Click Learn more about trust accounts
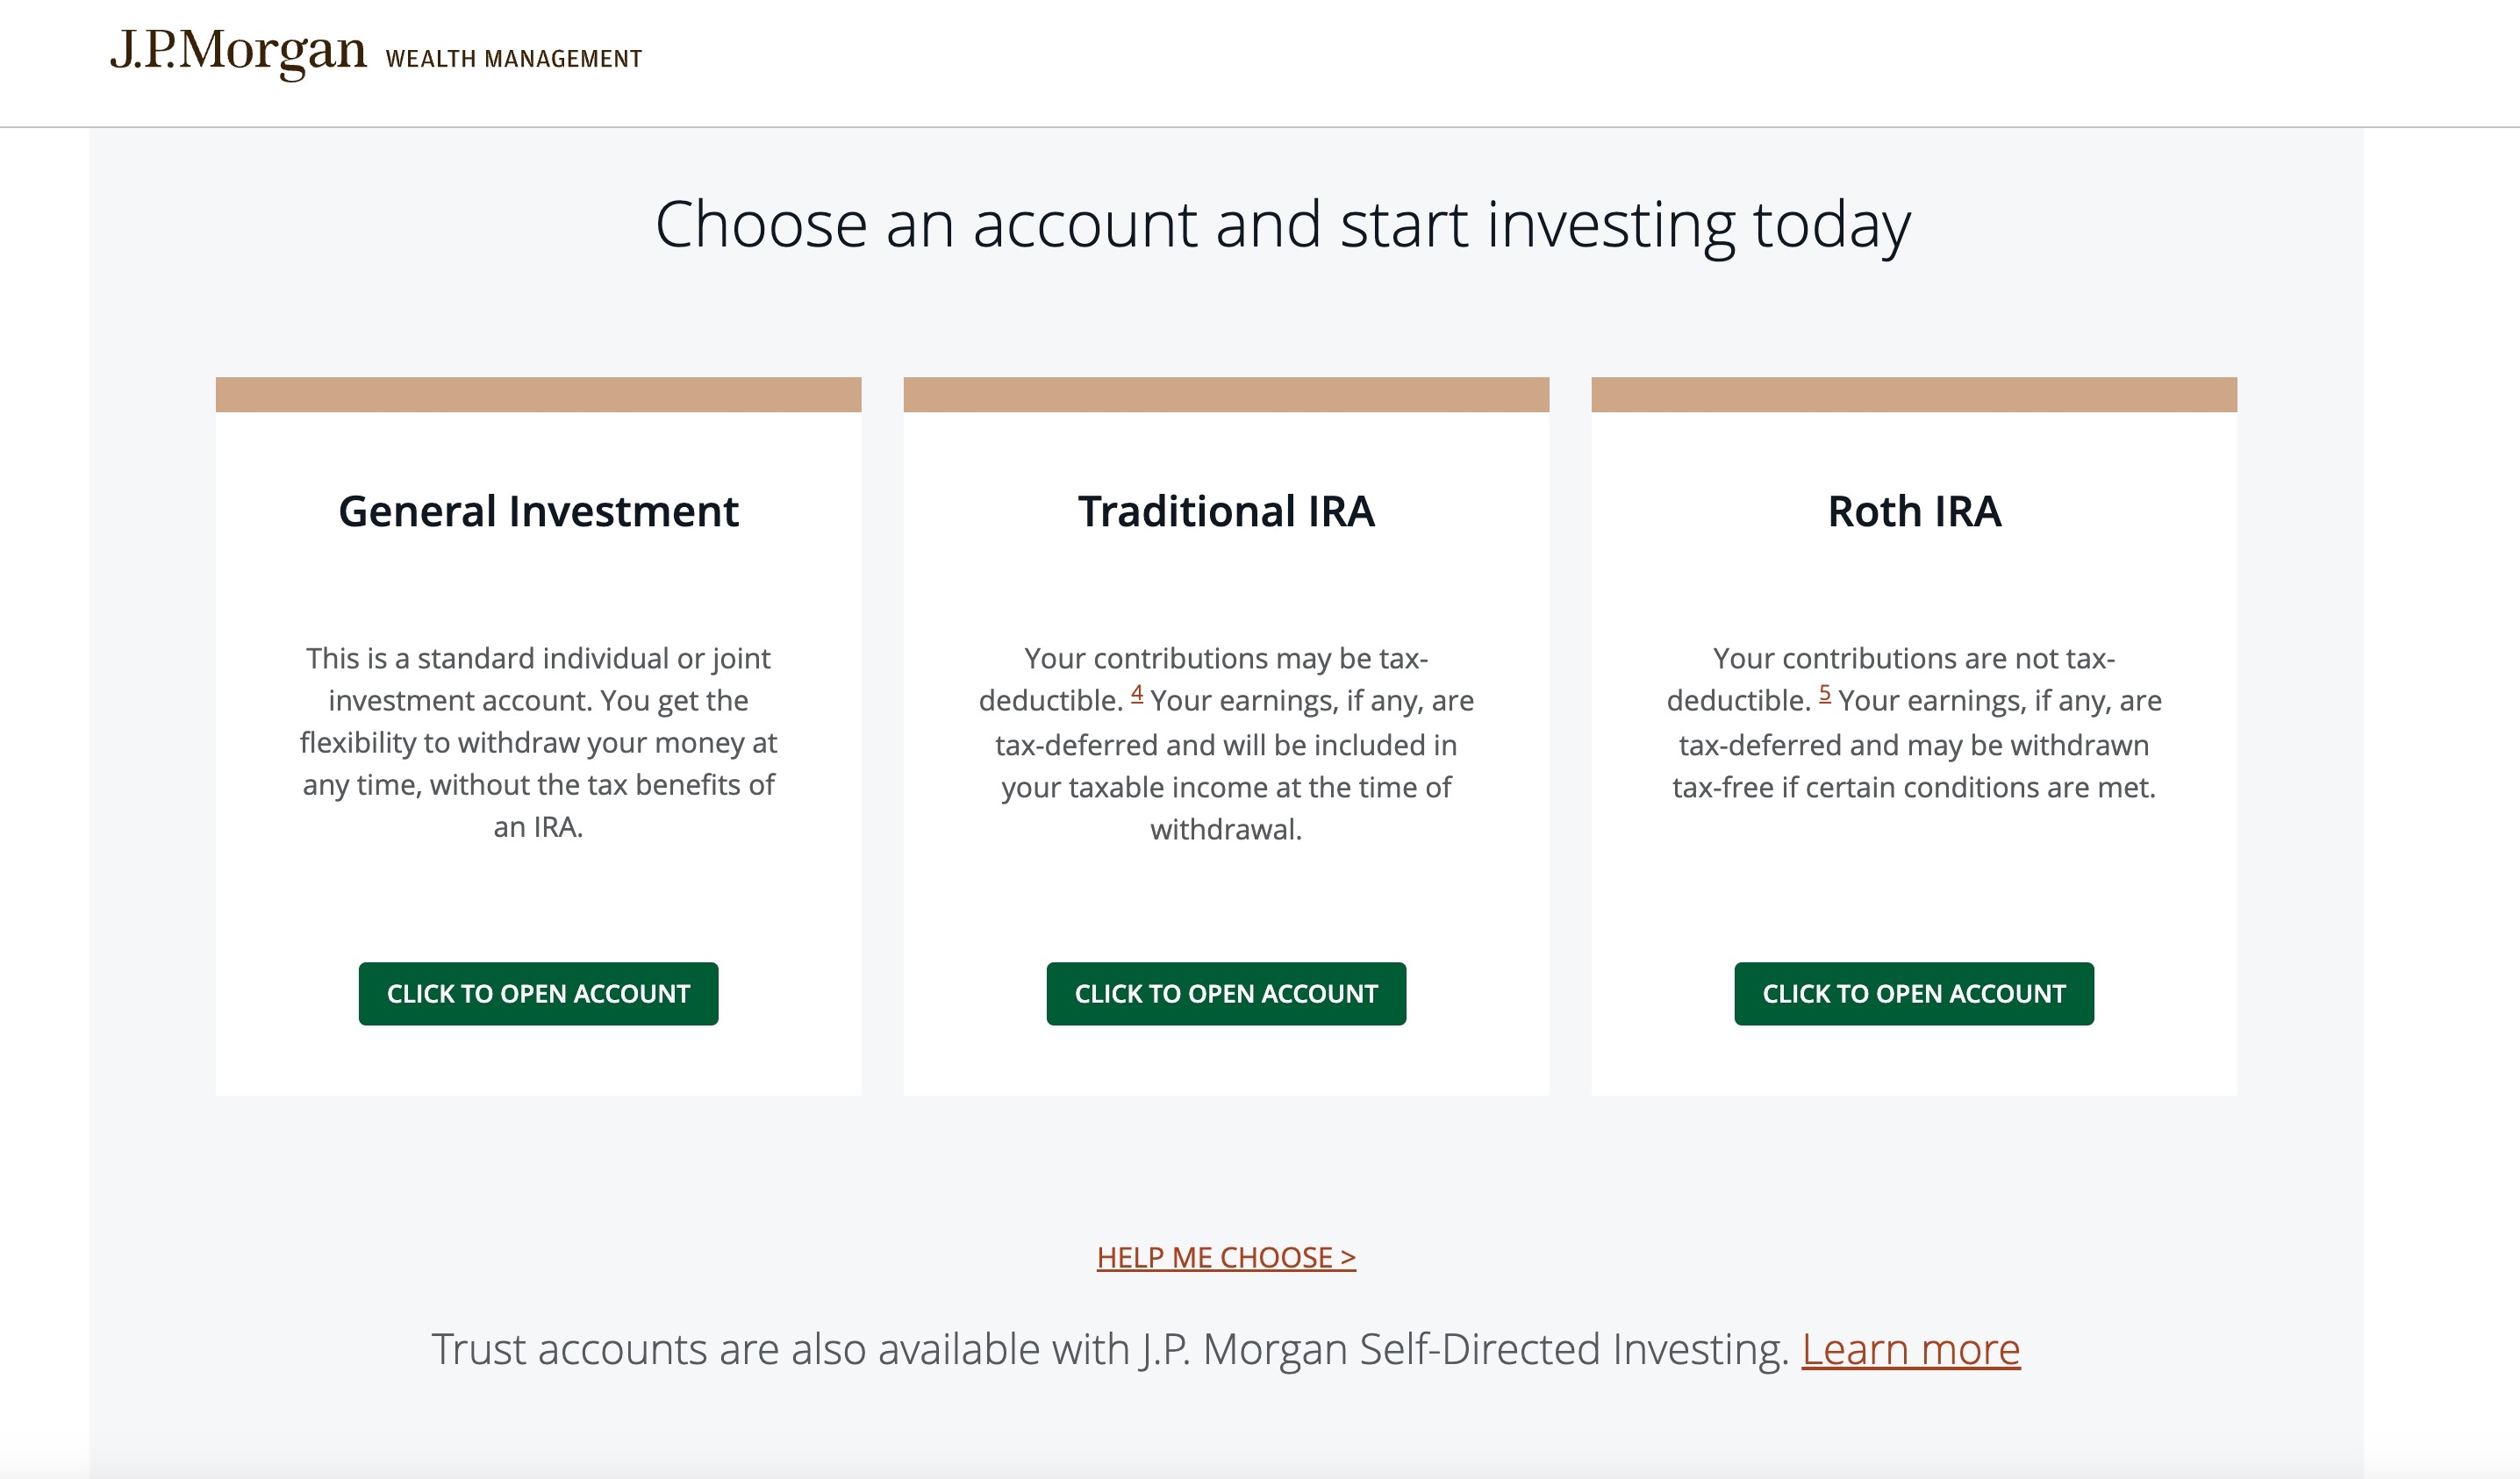The height and width of the screenshot is (1479, 2520). click(x=1910, y=1350)
